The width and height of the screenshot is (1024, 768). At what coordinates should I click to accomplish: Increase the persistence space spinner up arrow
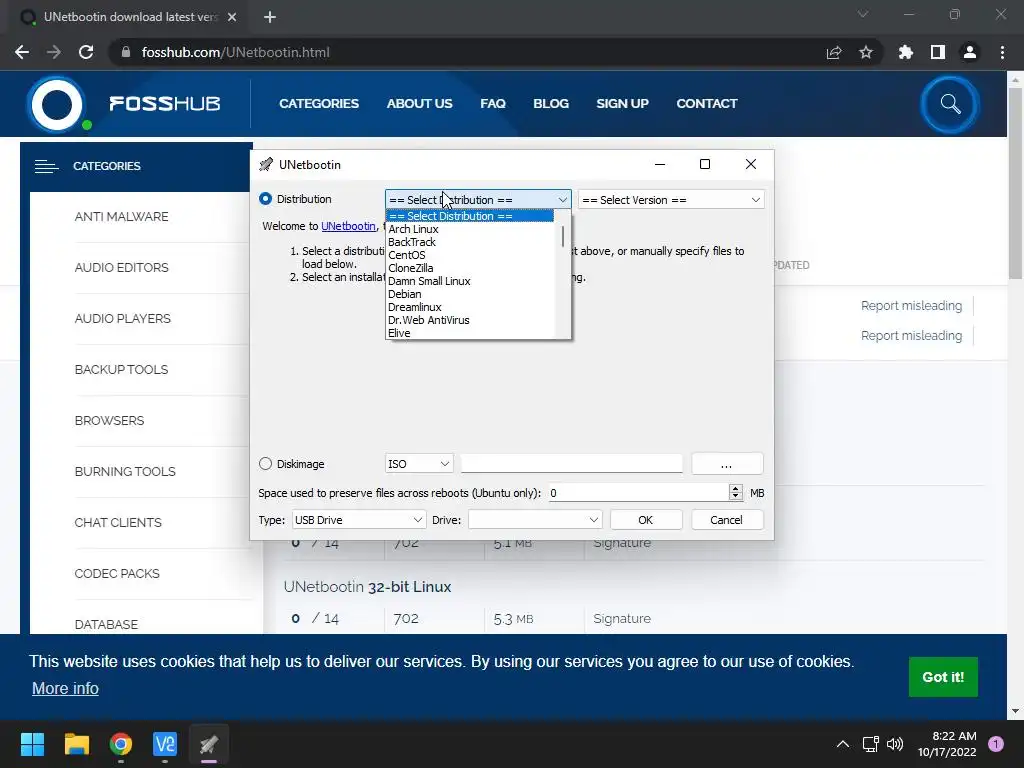point(735,488)
